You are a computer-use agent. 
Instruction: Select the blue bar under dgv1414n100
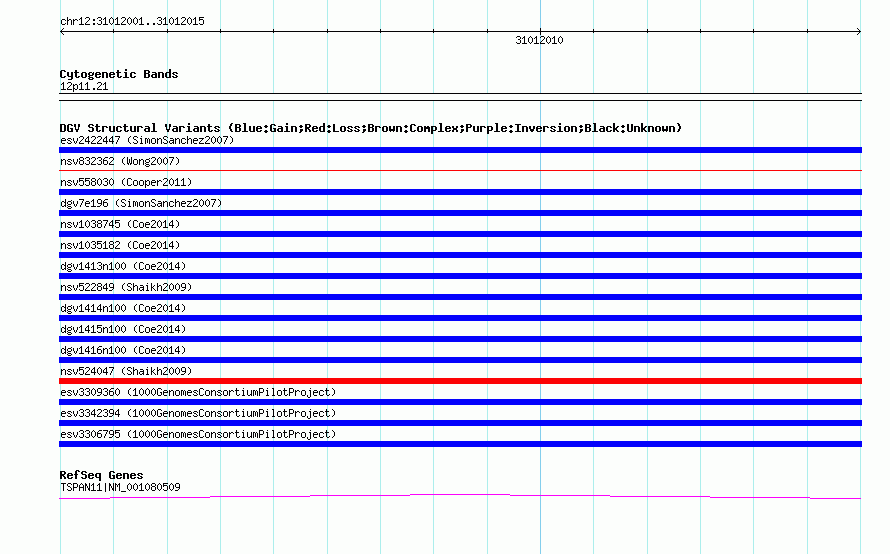(460, 318)
